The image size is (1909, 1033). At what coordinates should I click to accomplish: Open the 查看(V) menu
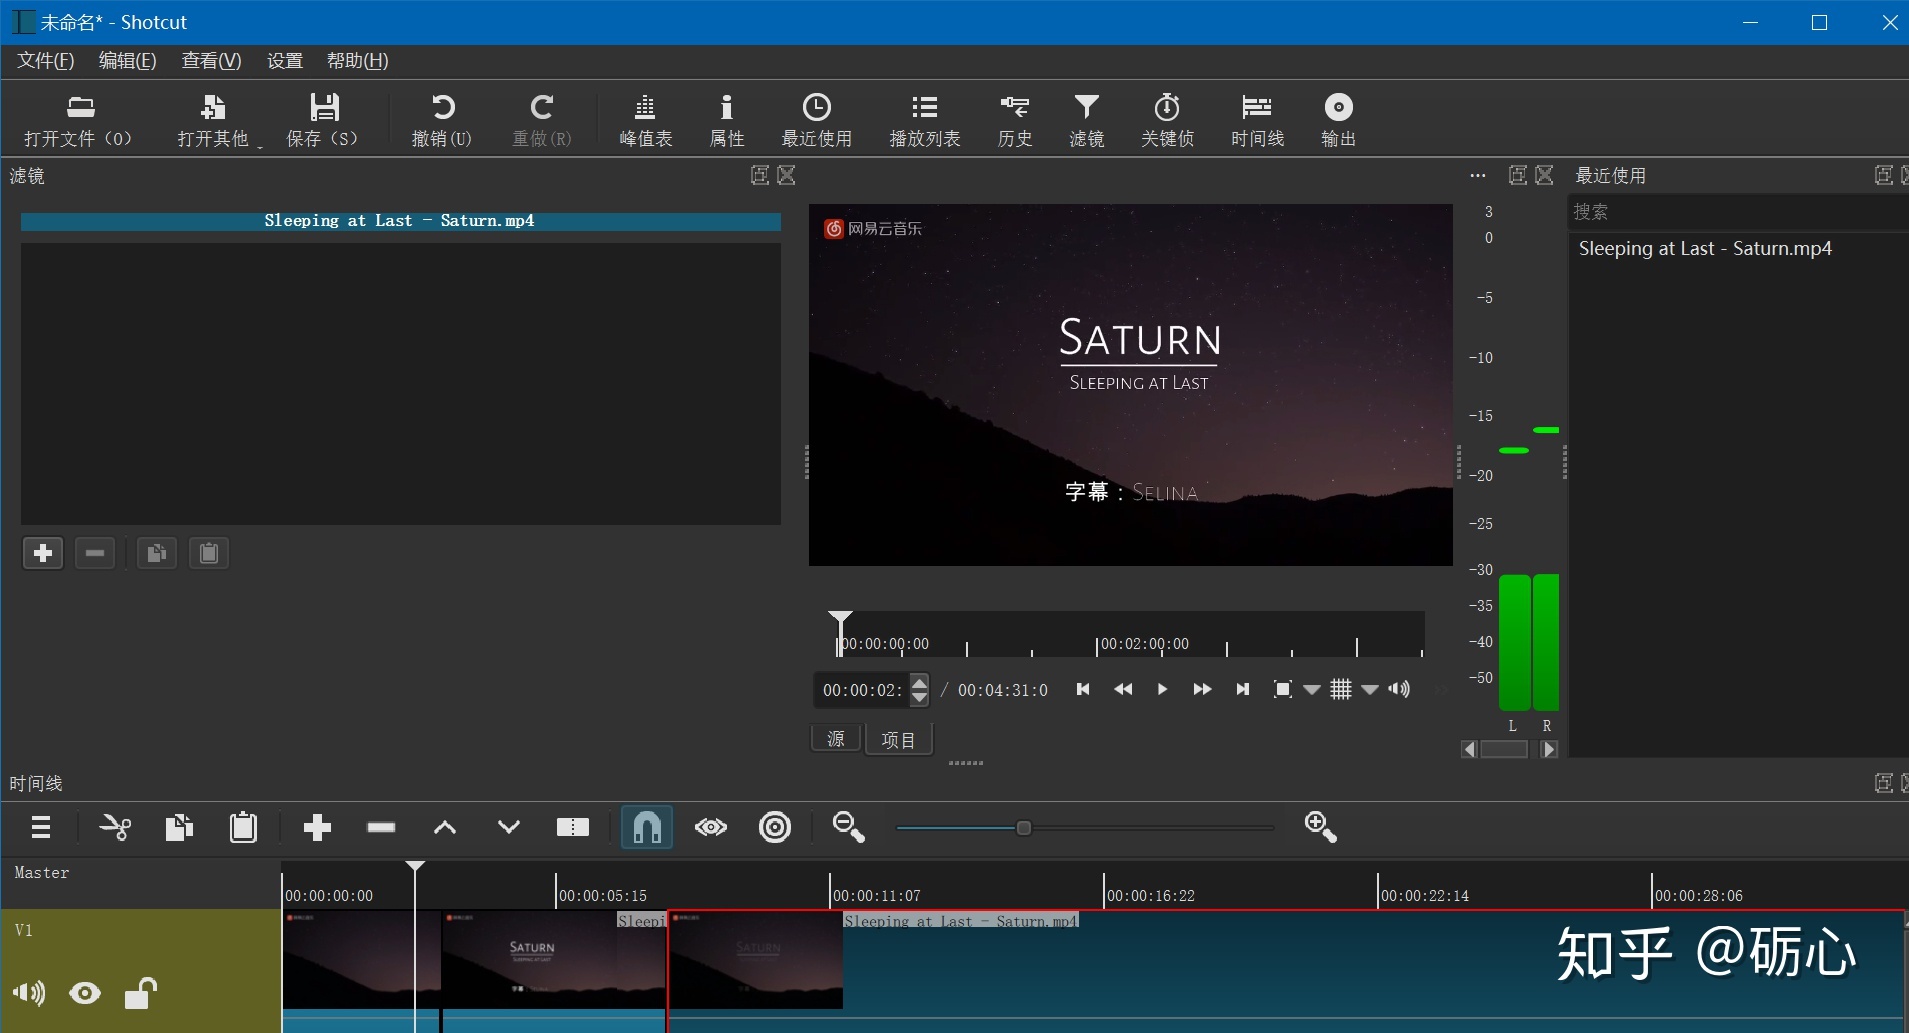click(211, 61)
